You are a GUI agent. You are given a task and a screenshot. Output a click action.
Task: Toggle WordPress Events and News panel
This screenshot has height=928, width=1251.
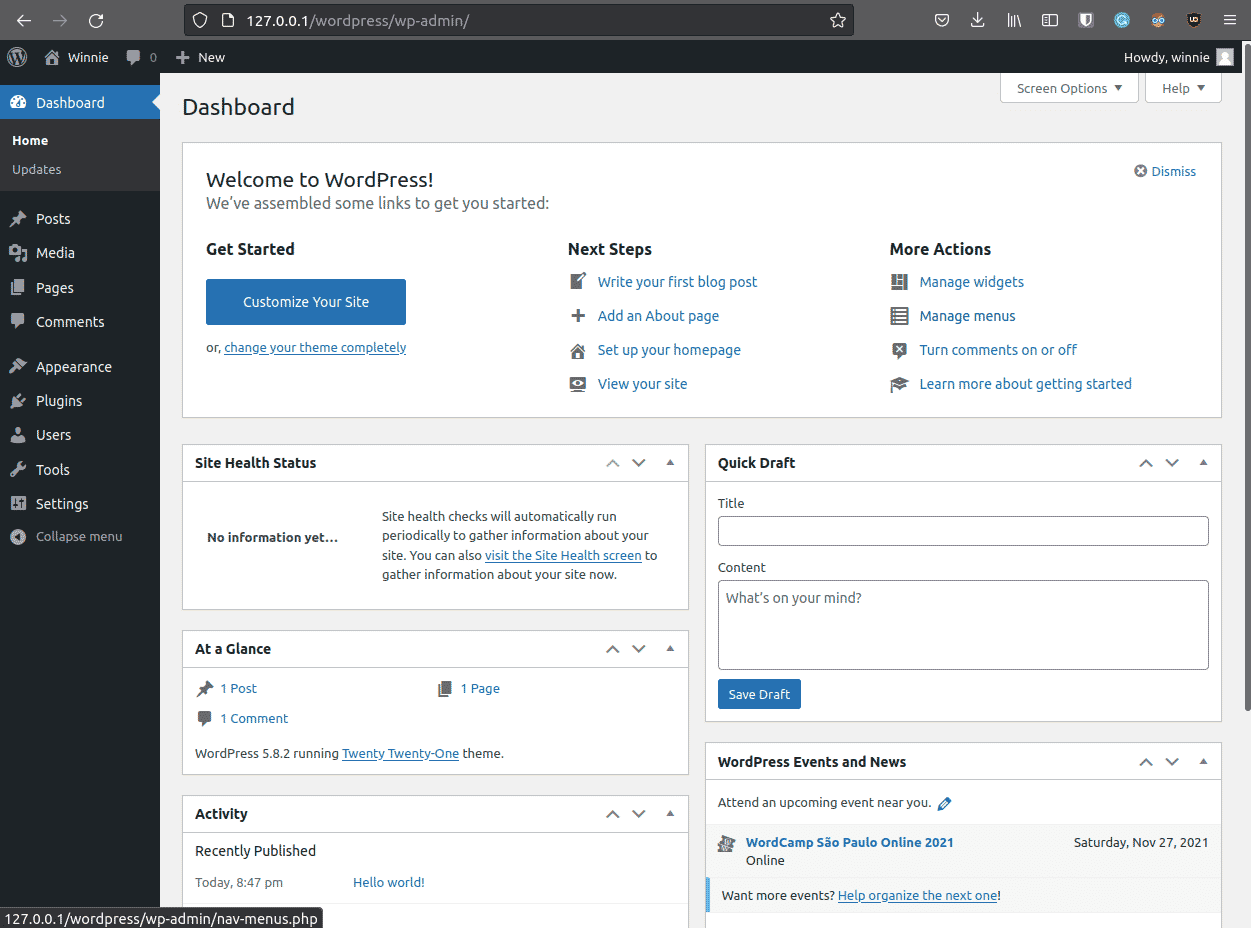(x=1203, y=762)
